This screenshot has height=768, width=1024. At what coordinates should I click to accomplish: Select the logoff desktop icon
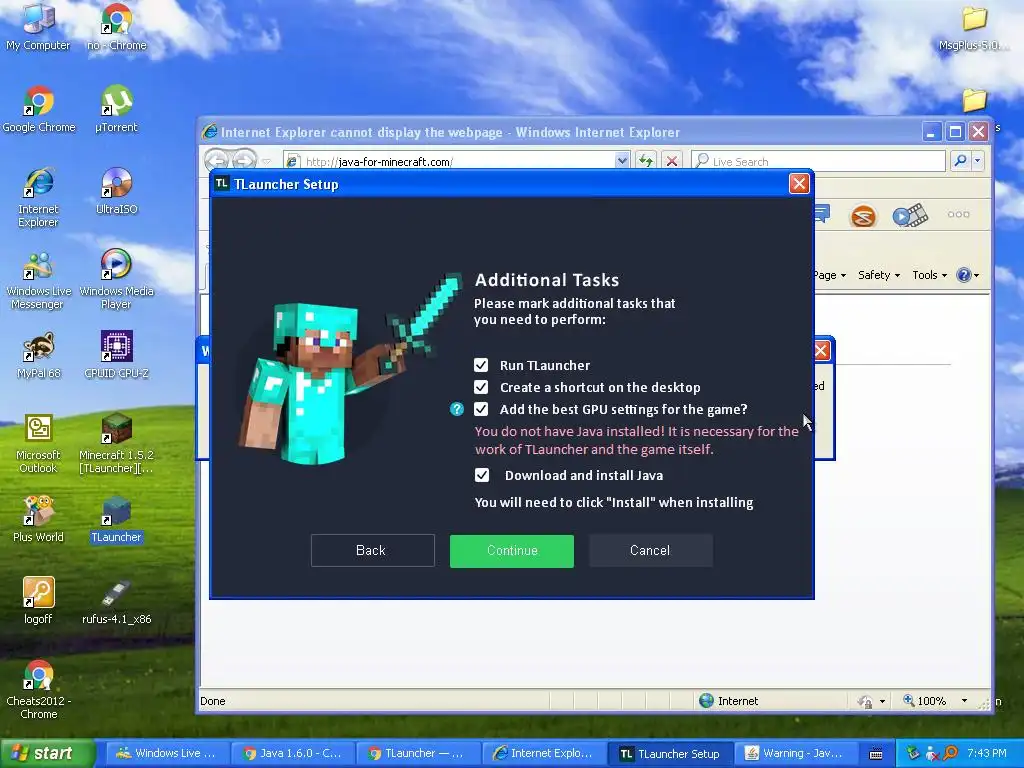coord(39,601)
